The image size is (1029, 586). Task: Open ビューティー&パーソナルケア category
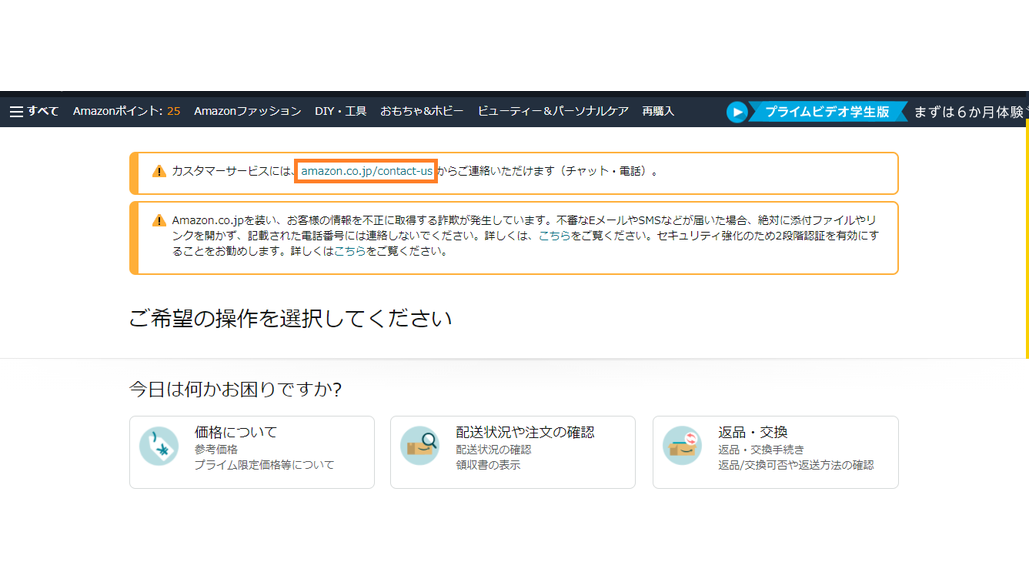pyautogui.click(x=552, y=112)
